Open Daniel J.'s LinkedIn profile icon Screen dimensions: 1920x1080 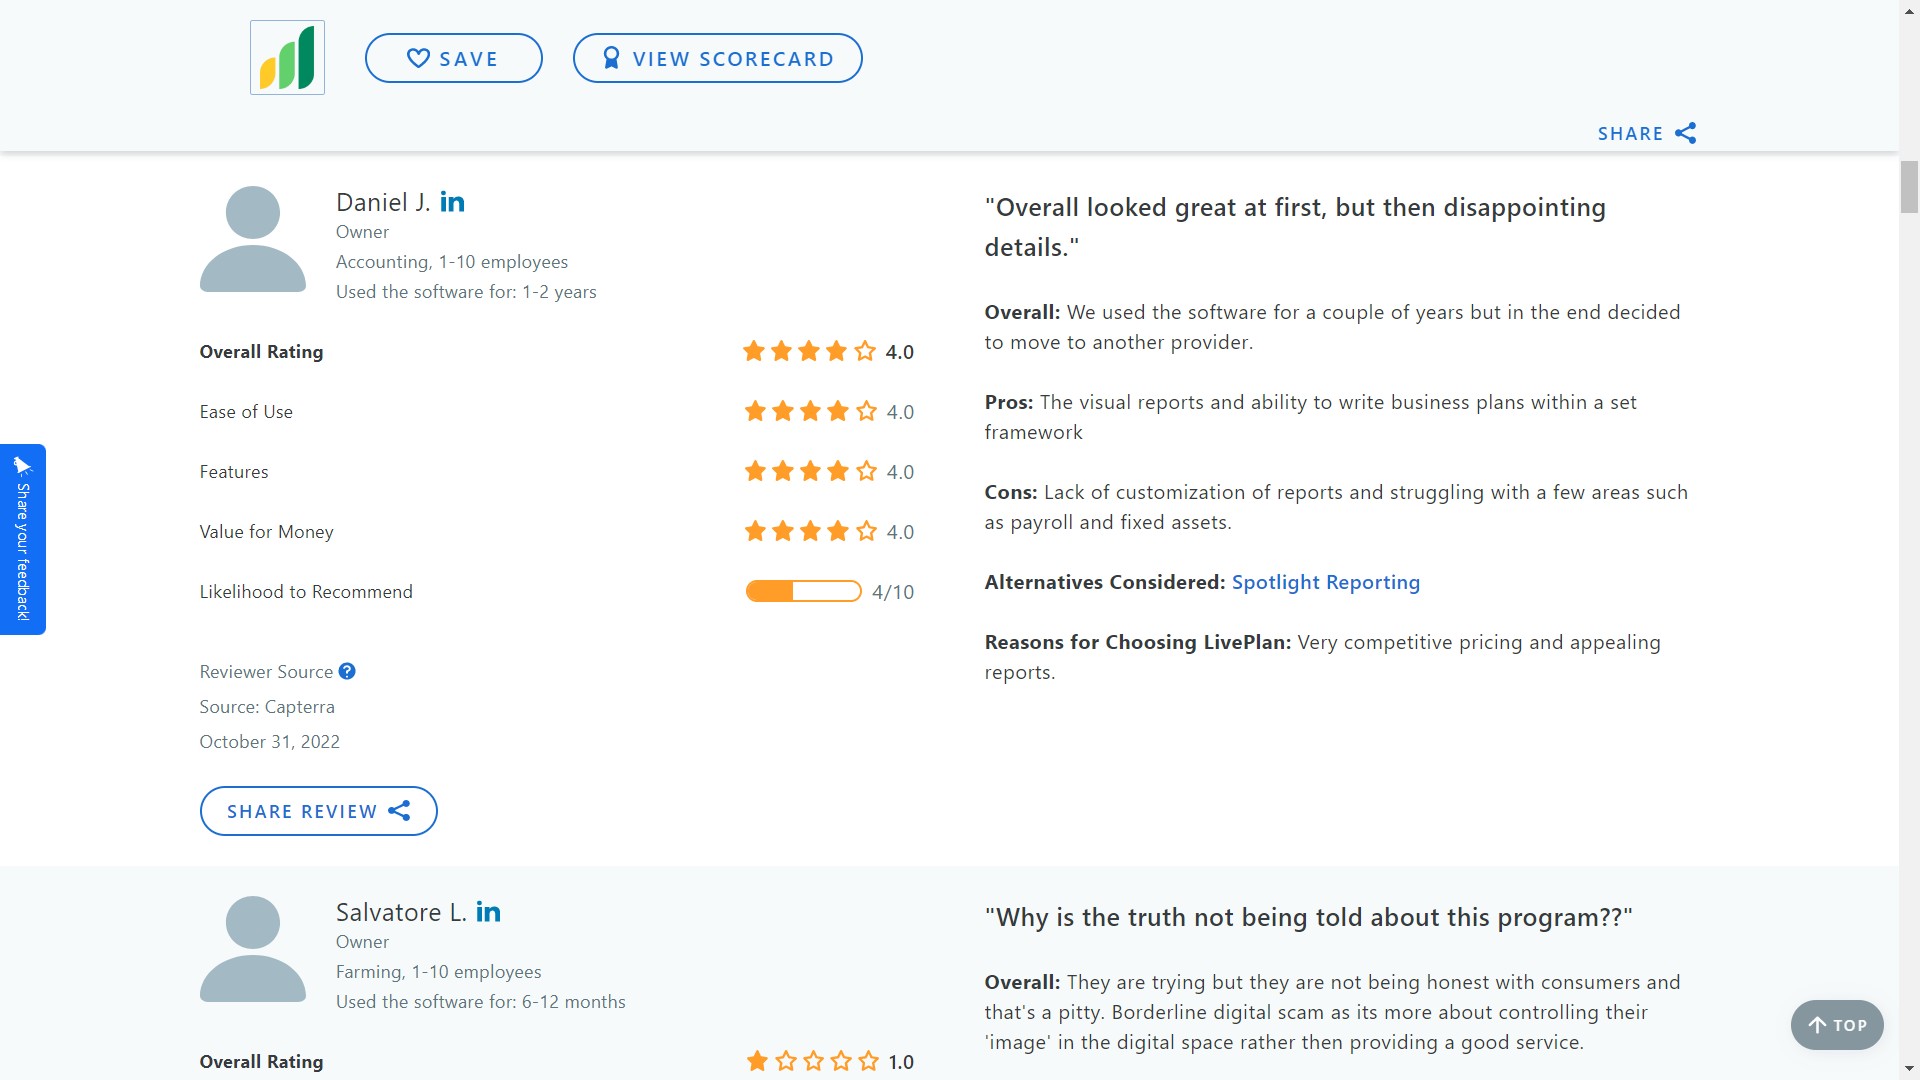coord(452,203)
